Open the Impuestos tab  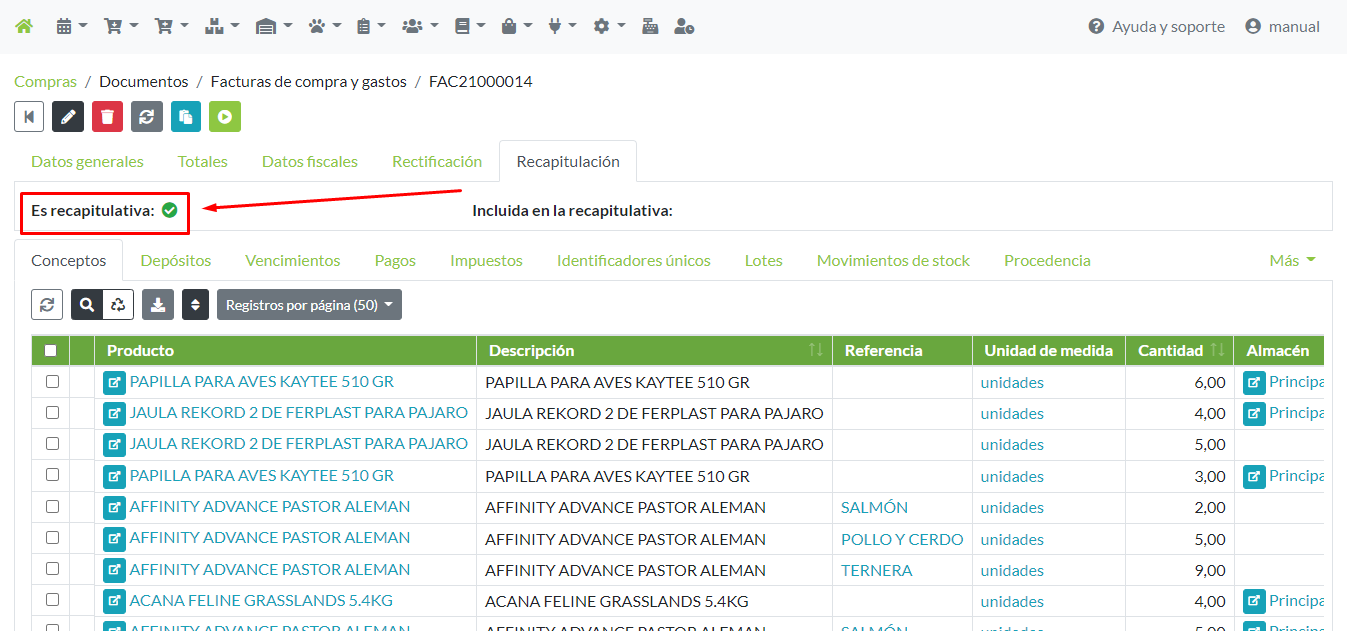pyautogui.click(x=486, y=260)
